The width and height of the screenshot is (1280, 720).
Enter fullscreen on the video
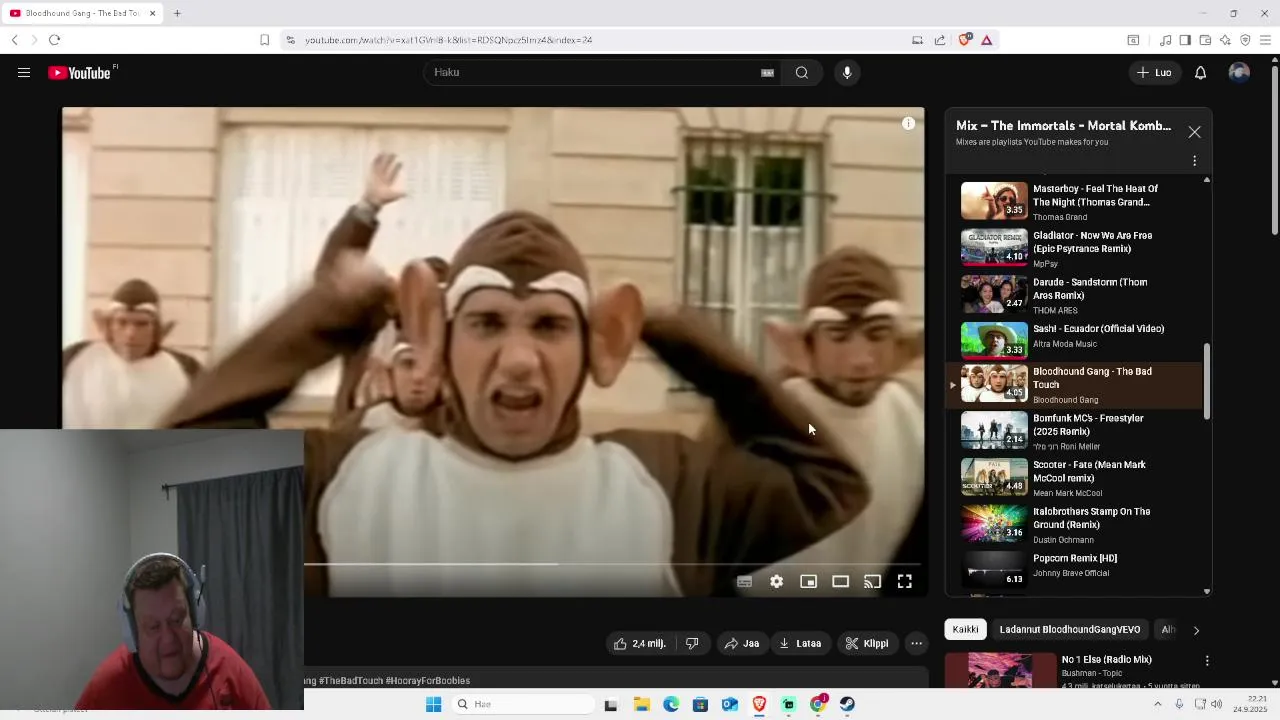click(x=905, y=581)
